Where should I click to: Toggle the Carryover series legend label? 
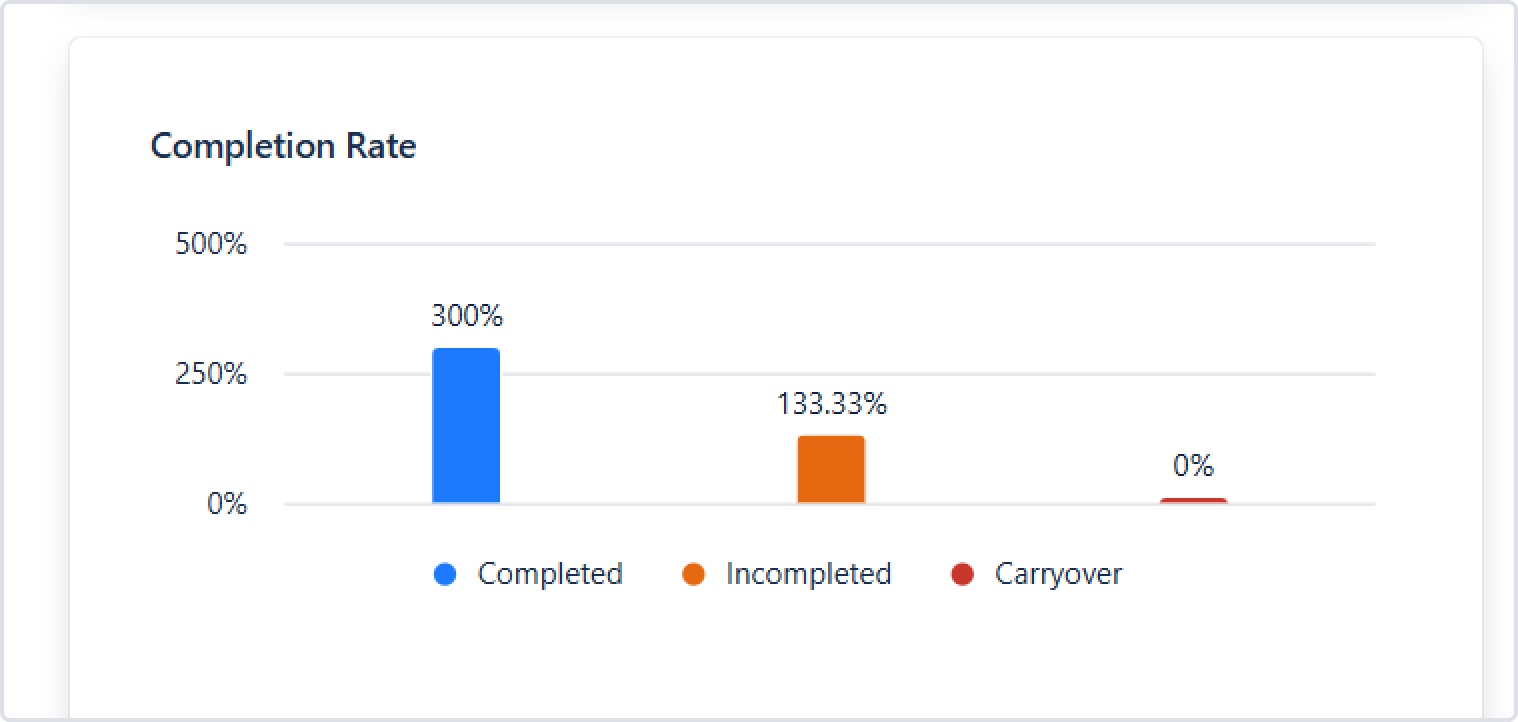[1058, 575]
